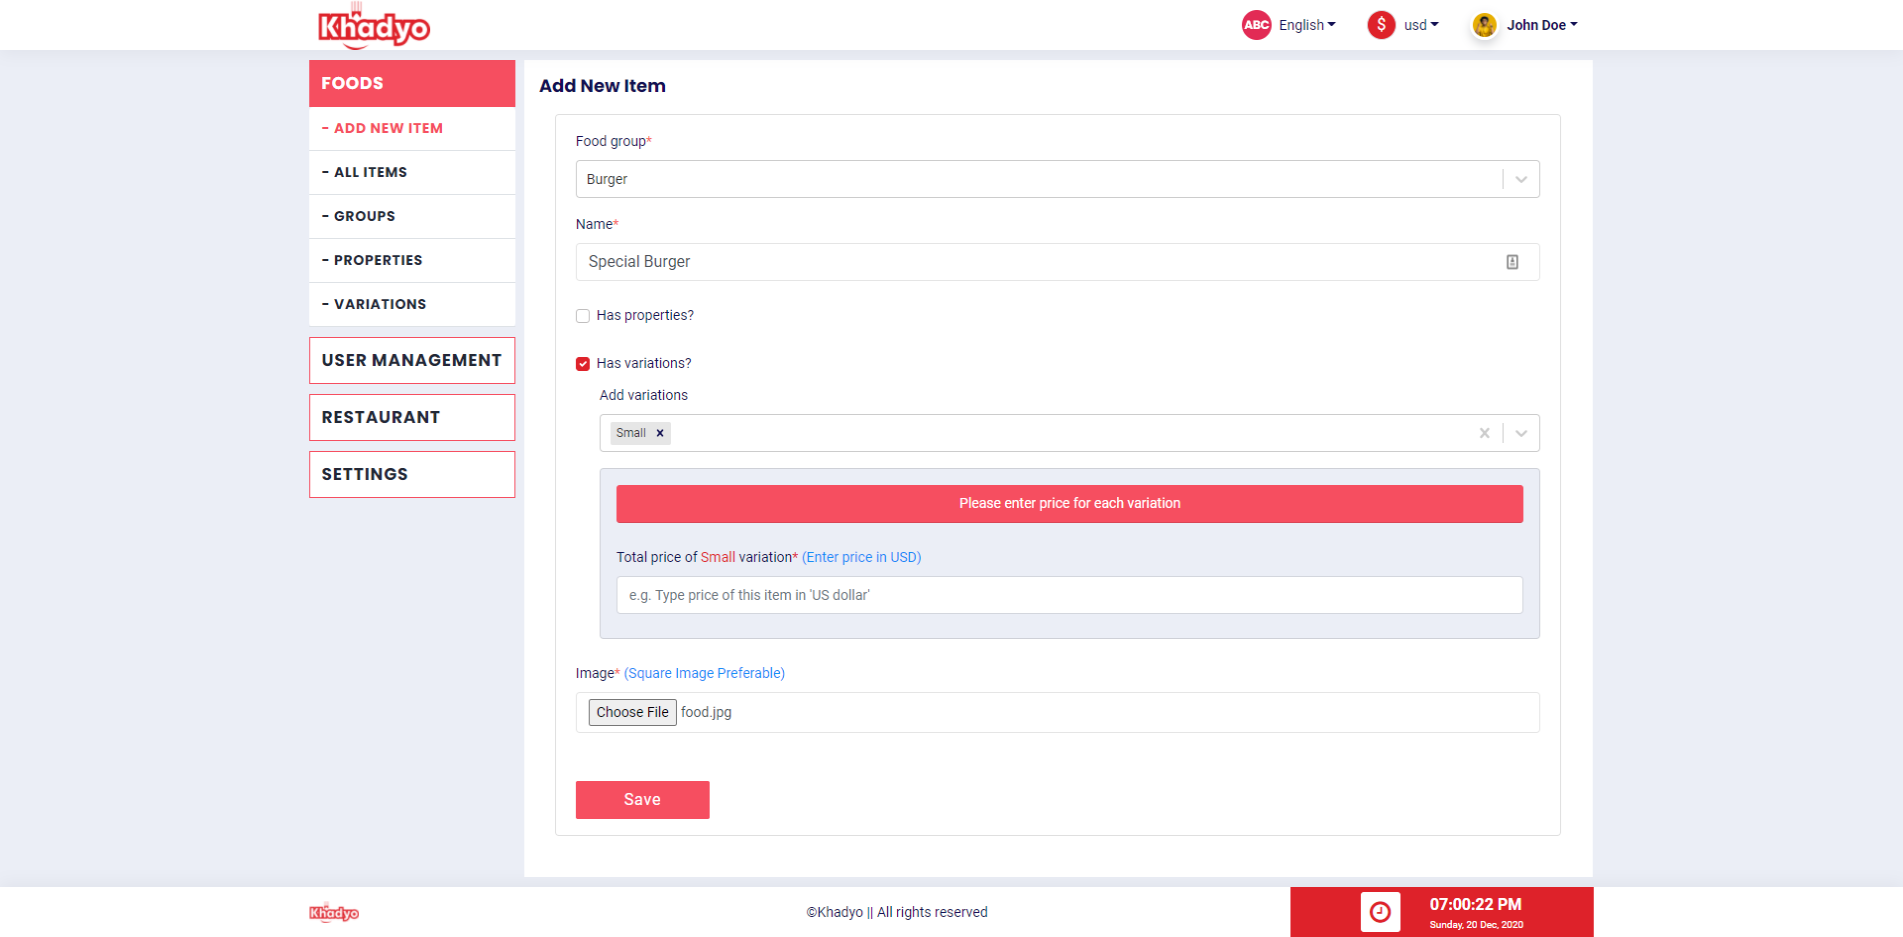Click John Doe's avatar picture

coord(1484,25)
